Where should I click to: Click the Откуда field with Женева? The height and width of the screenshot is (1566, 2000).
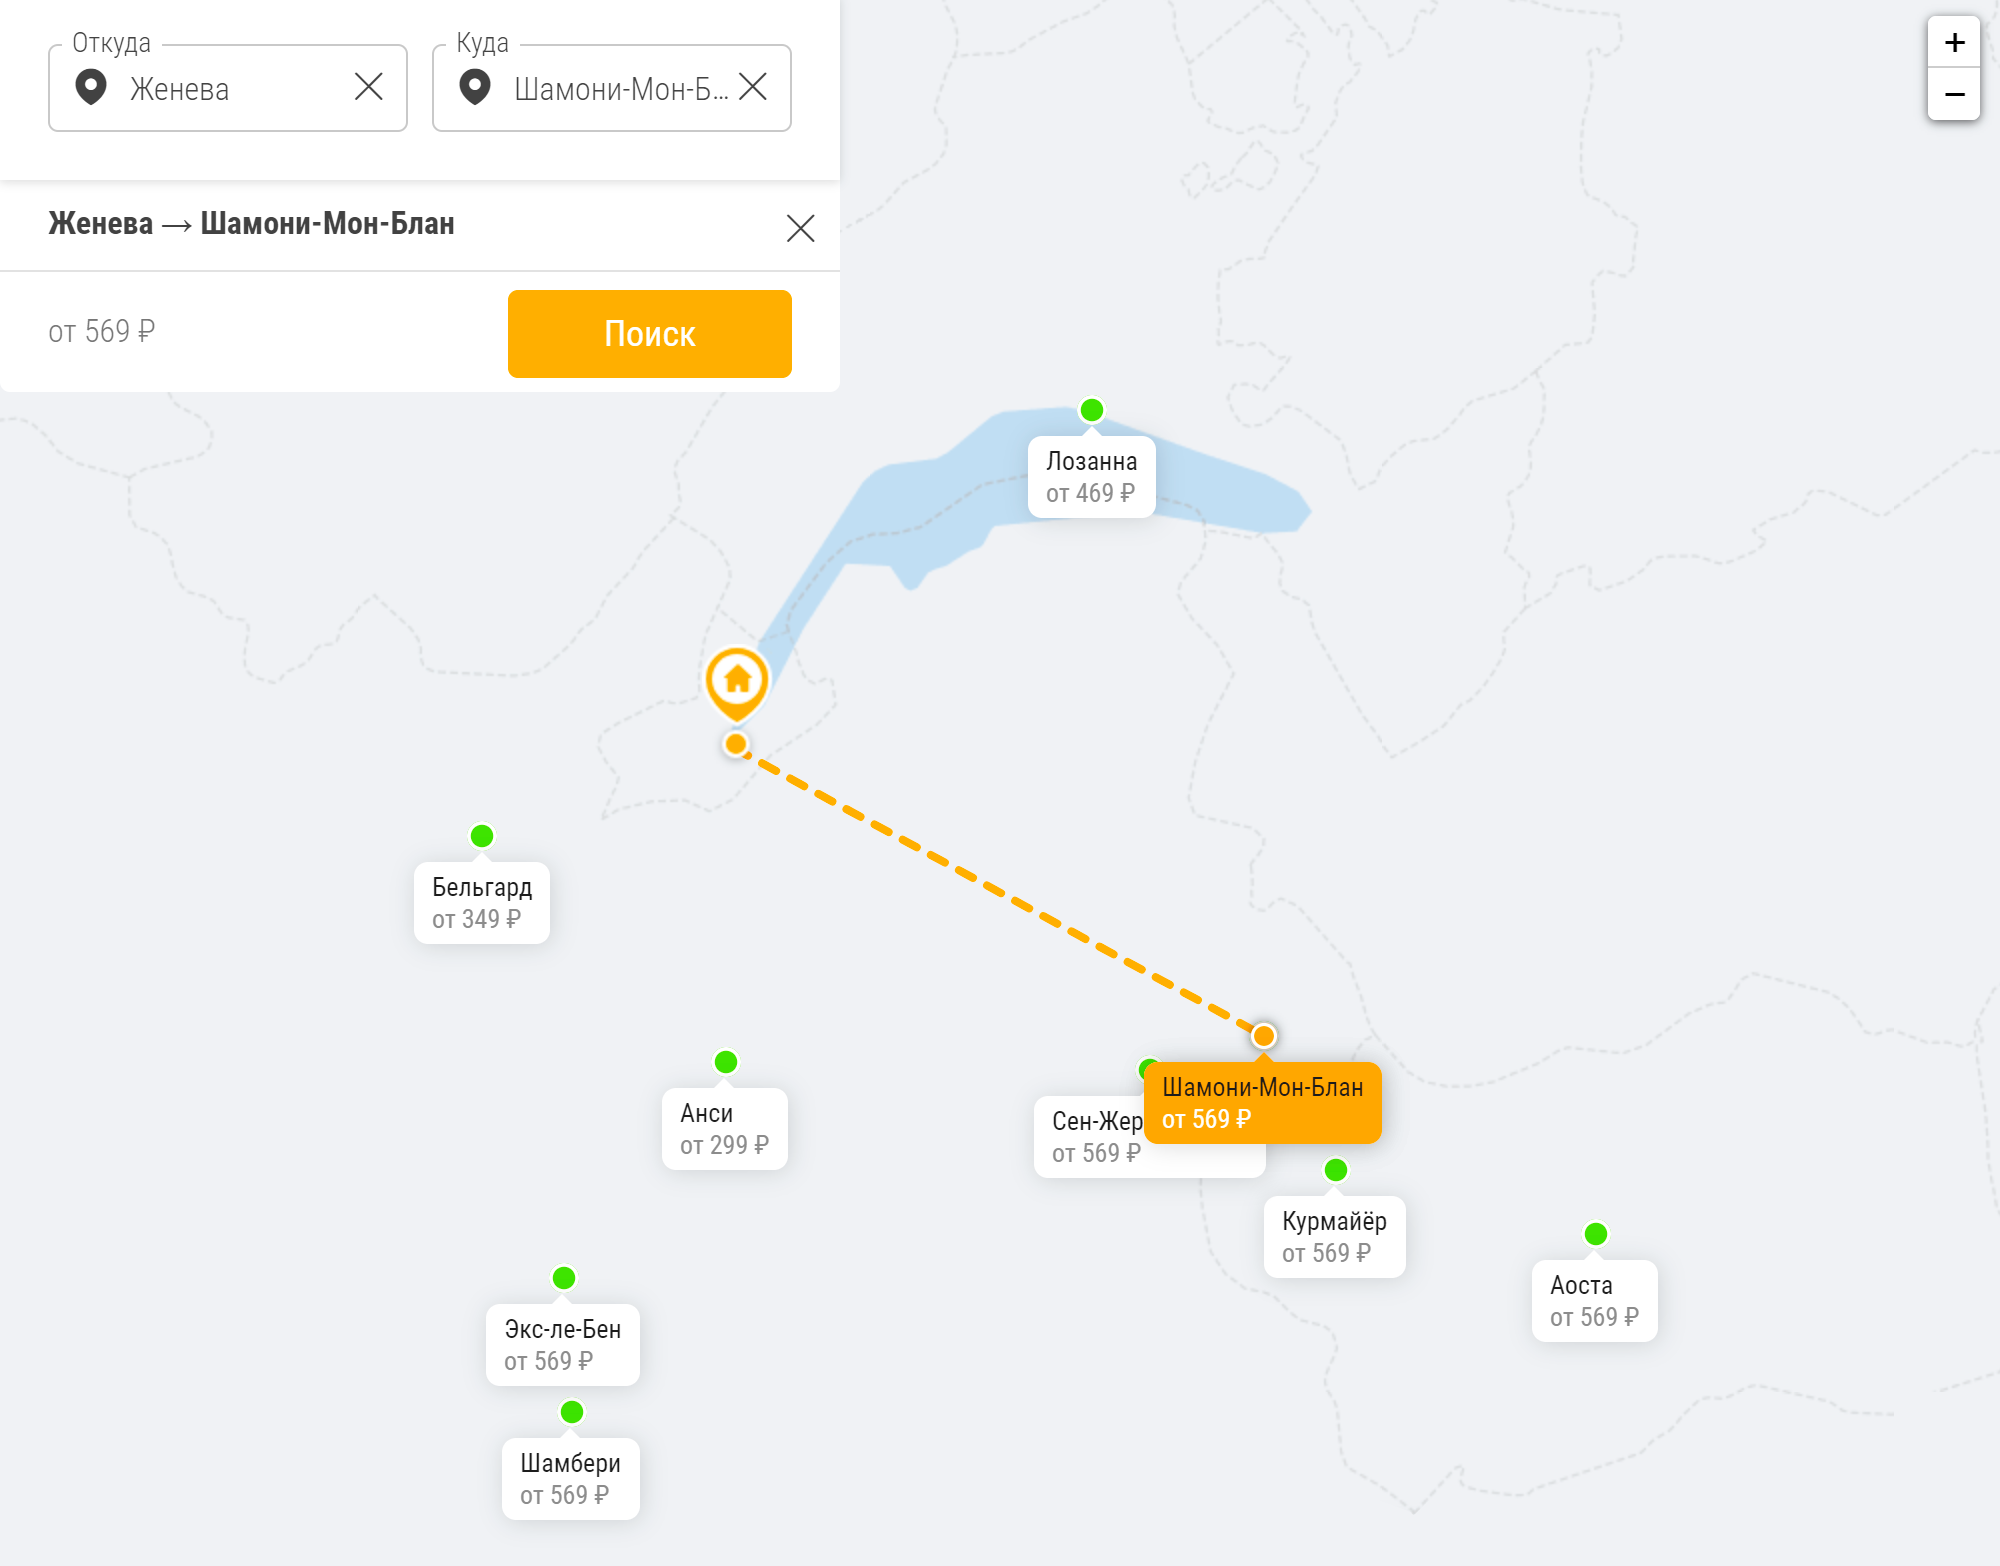(x=228, y=88)
